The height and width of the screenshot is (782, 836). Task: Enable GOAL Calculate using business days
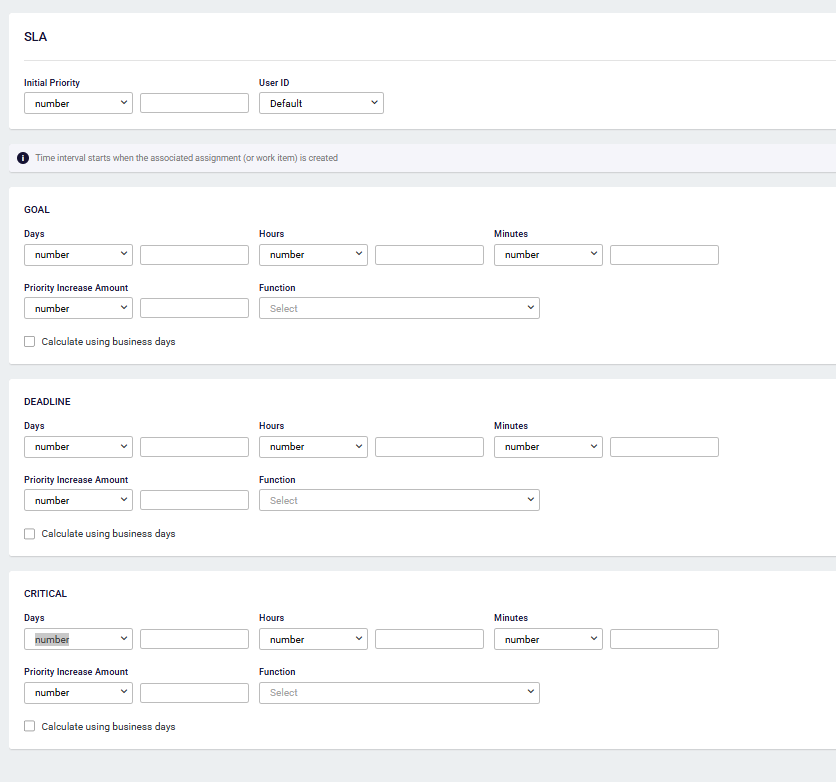coord(30,342)
